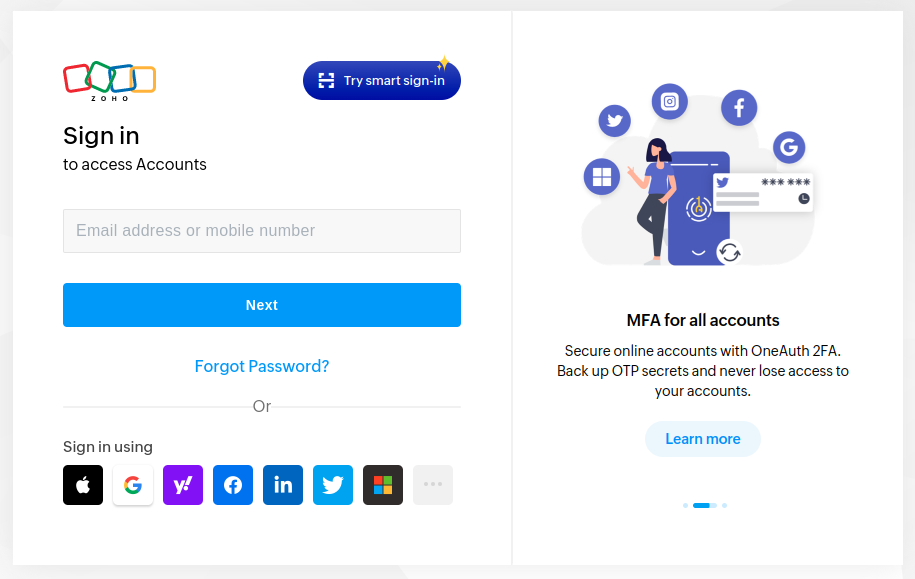This screenshot has width=915, height=579.
Task: Click the LinkedIn sign-in icon
Action: [283, 485]
